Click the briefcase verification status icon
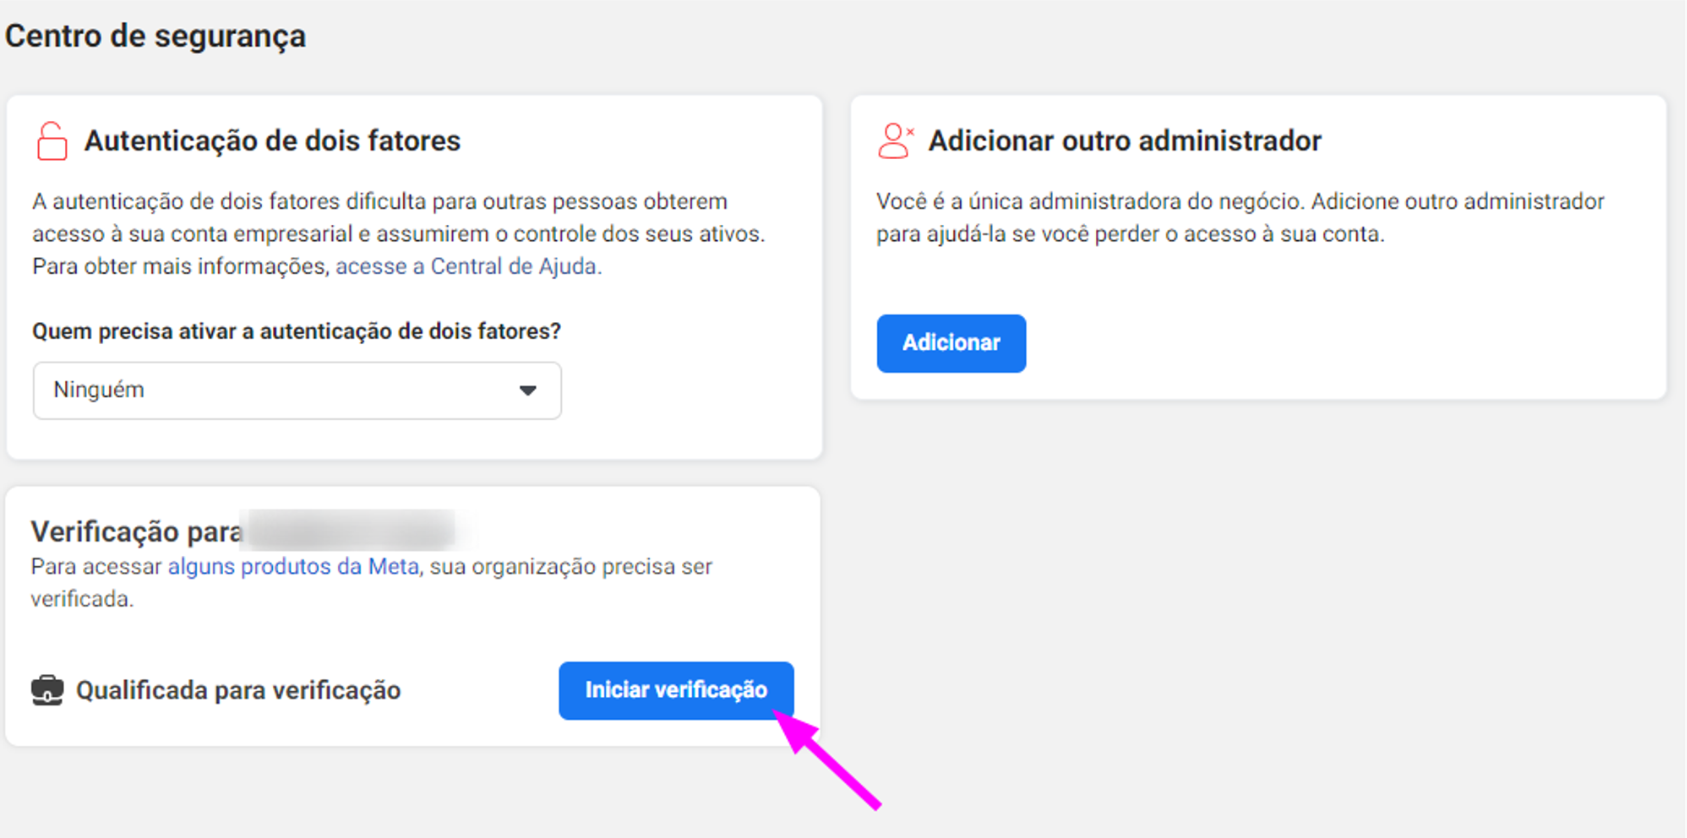The width and height of the screenshot is (1687, 838). pyautogui.click(x=47, y=690)
